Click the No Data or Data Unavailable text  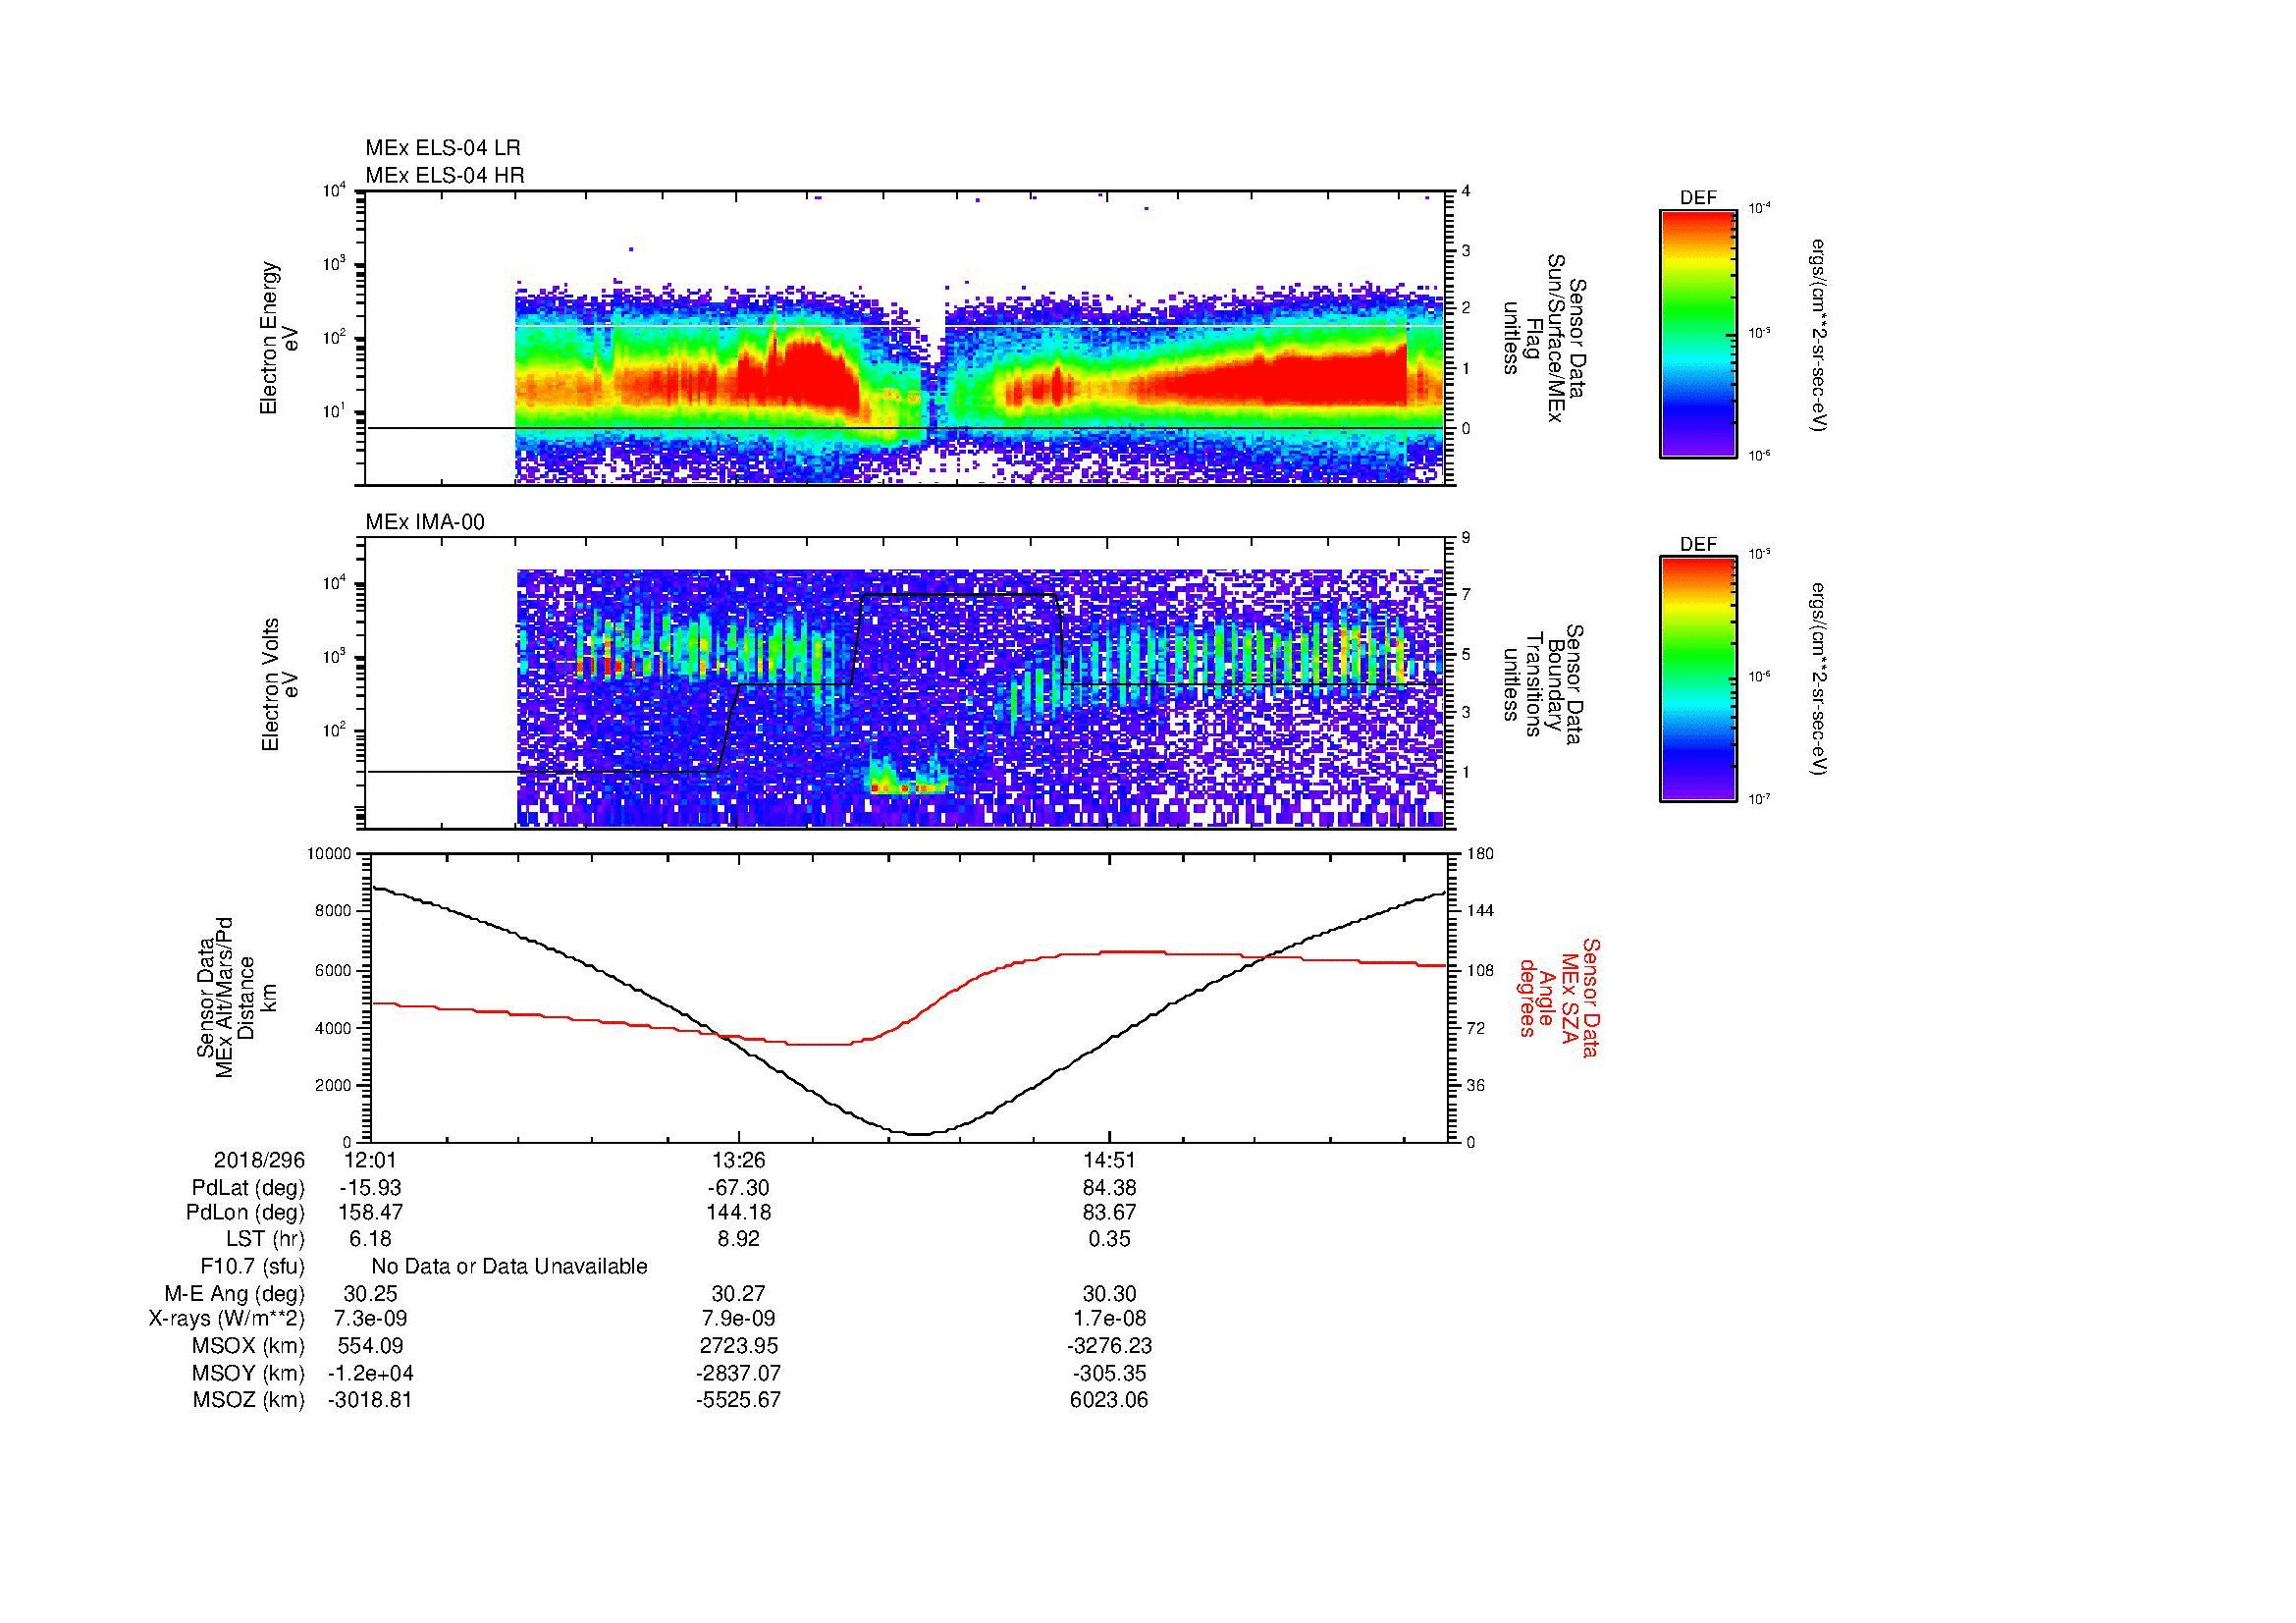click(510, 1266)
